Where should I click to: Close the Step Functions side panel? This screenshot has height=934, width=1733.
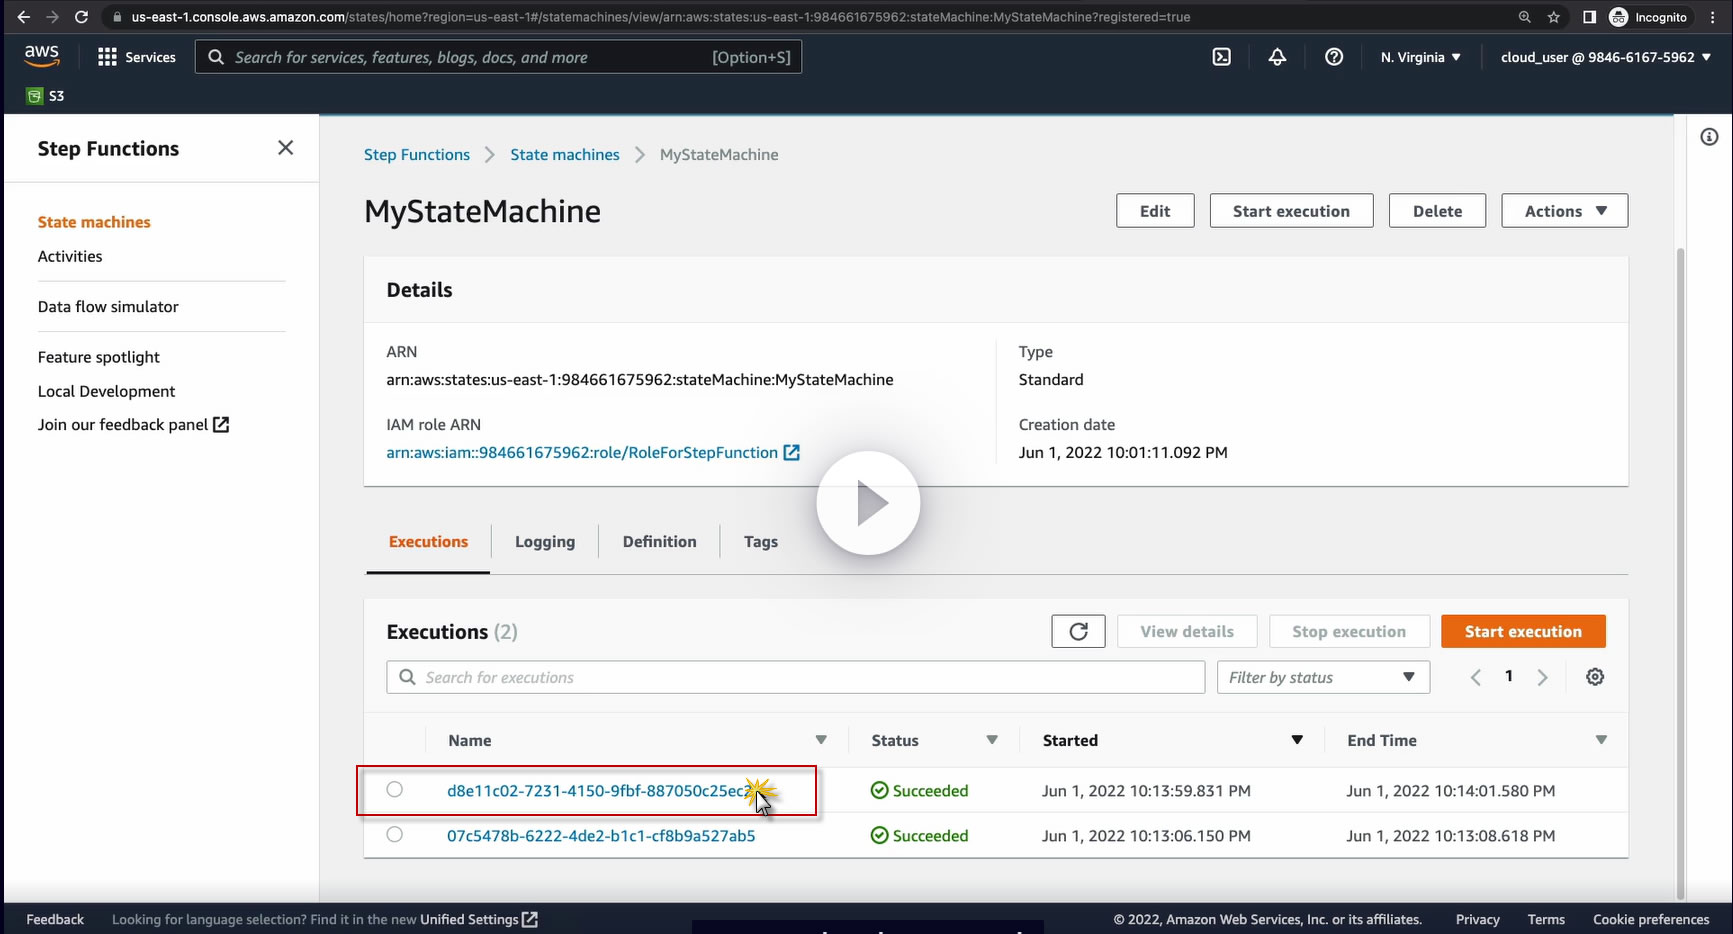pyautogui.click(x=285, y=148)
